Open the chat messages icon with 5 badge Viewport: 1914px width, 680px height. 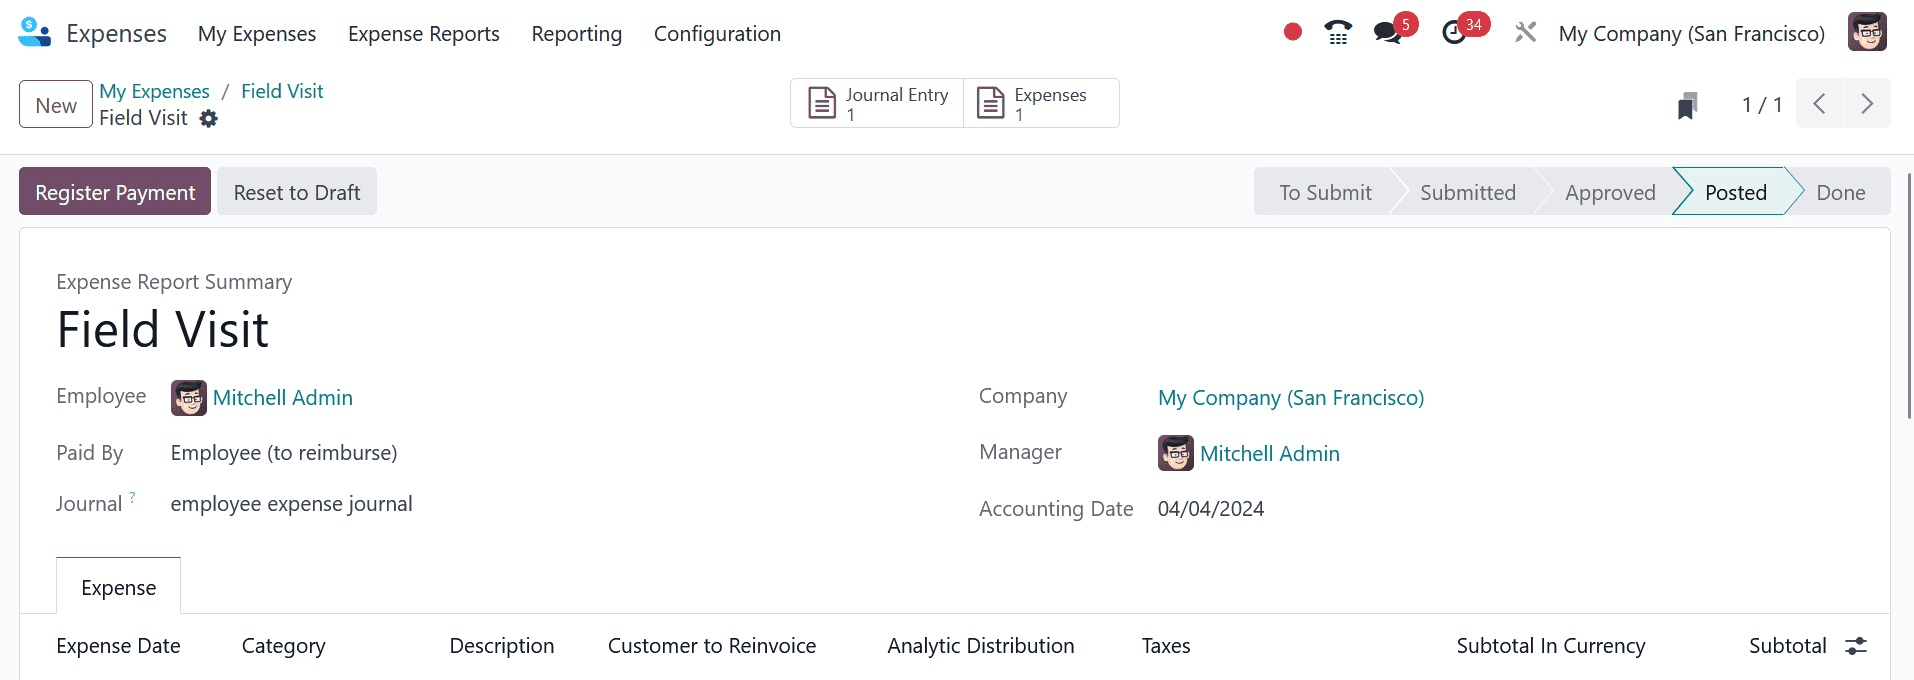(1387, 33)
